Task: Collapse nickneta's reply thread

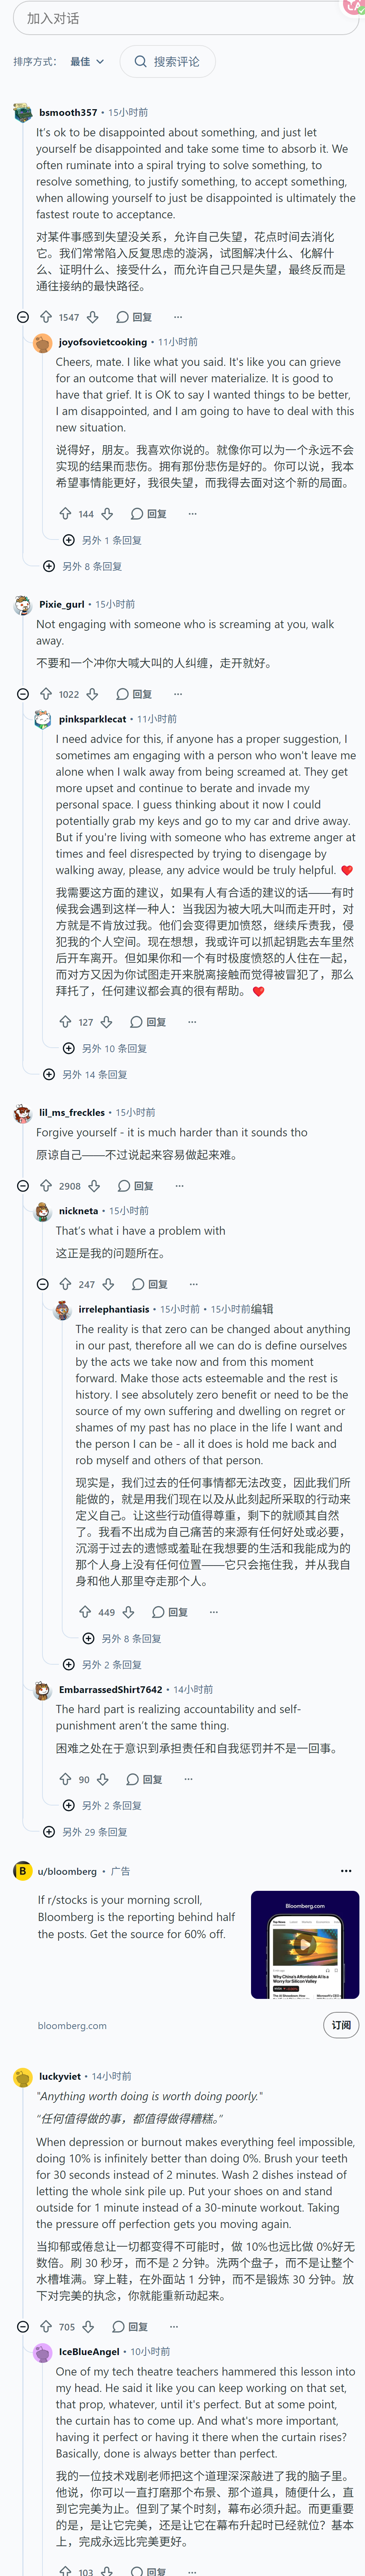Action: coord(42,1284)
